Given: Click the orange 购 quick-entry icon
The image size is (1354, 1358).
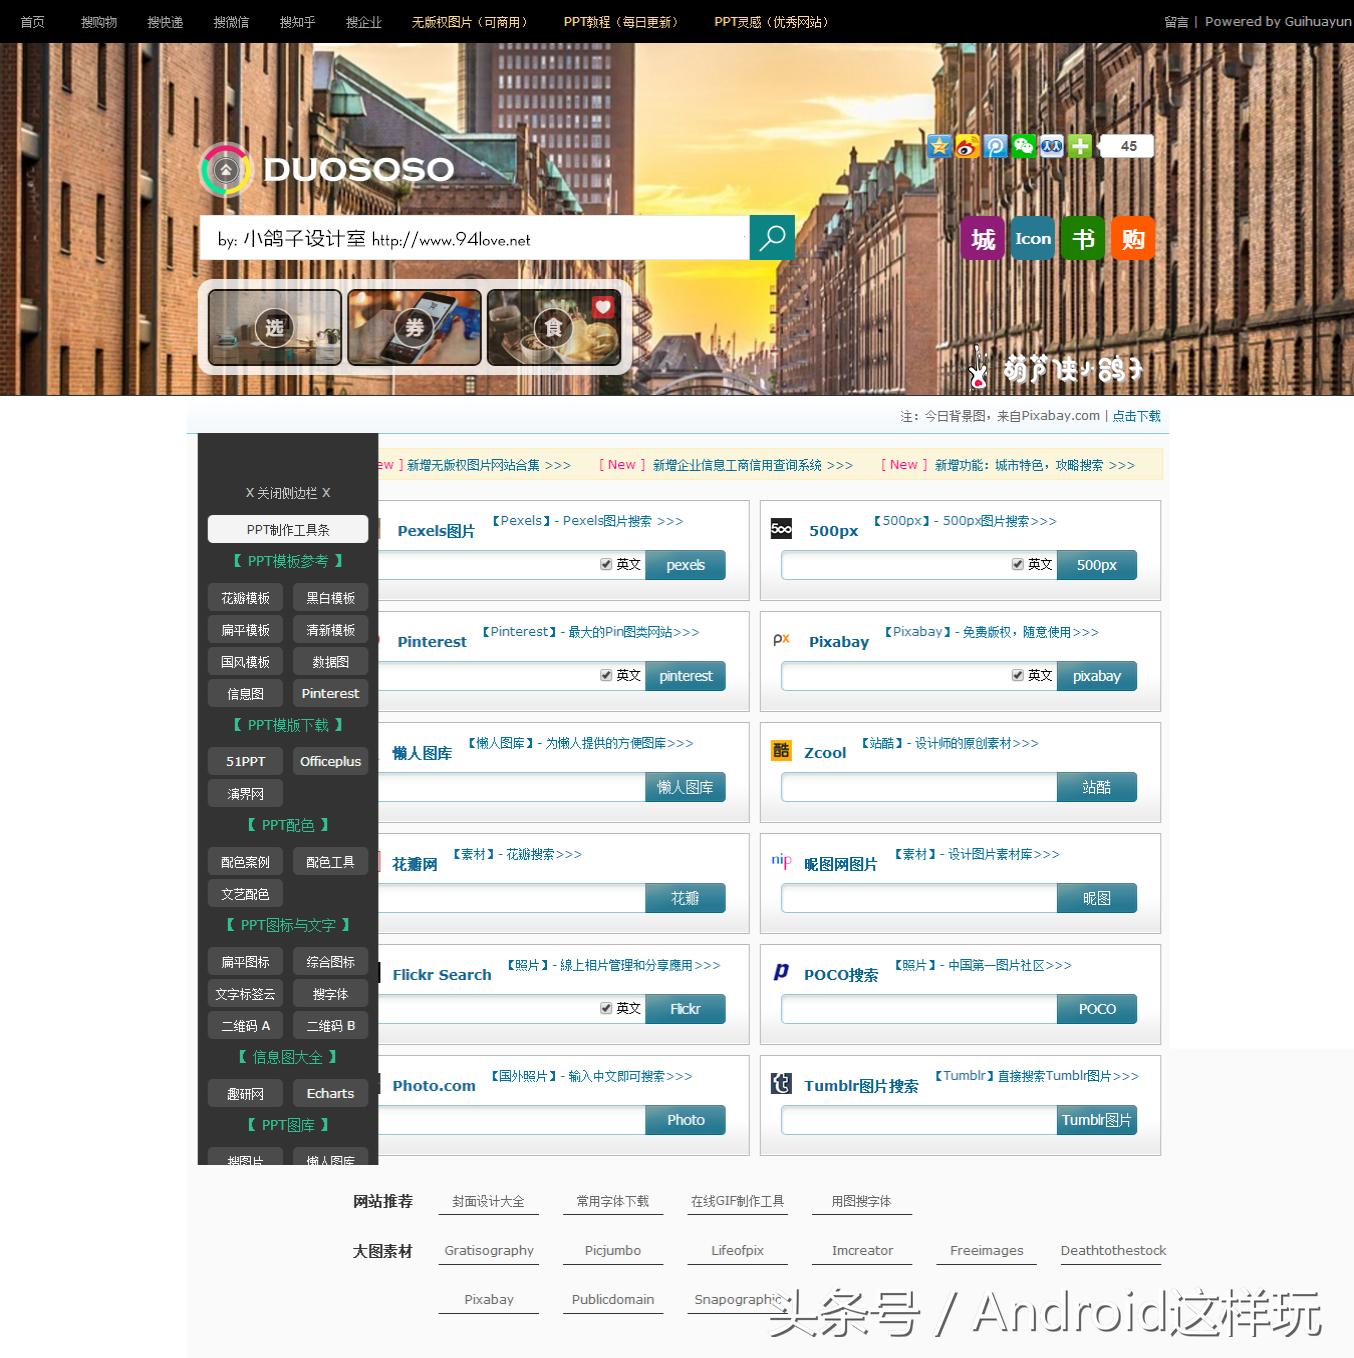Looking at the screenshot, I should (x=1132, y=238).
